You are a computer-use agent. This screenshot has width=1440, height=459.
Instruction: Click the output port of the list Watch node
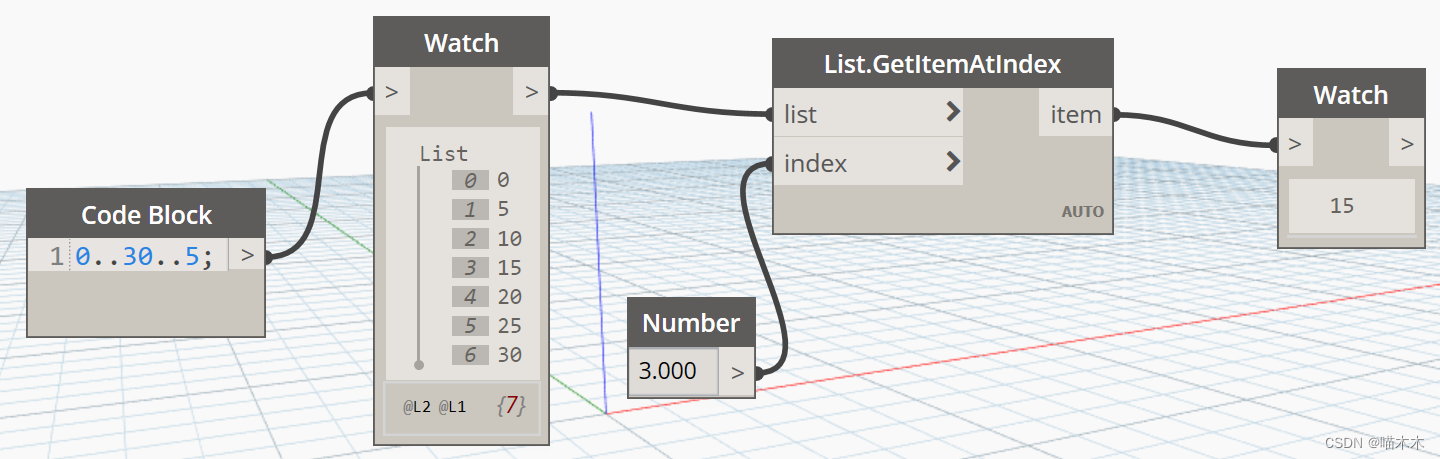coord(530,93)
